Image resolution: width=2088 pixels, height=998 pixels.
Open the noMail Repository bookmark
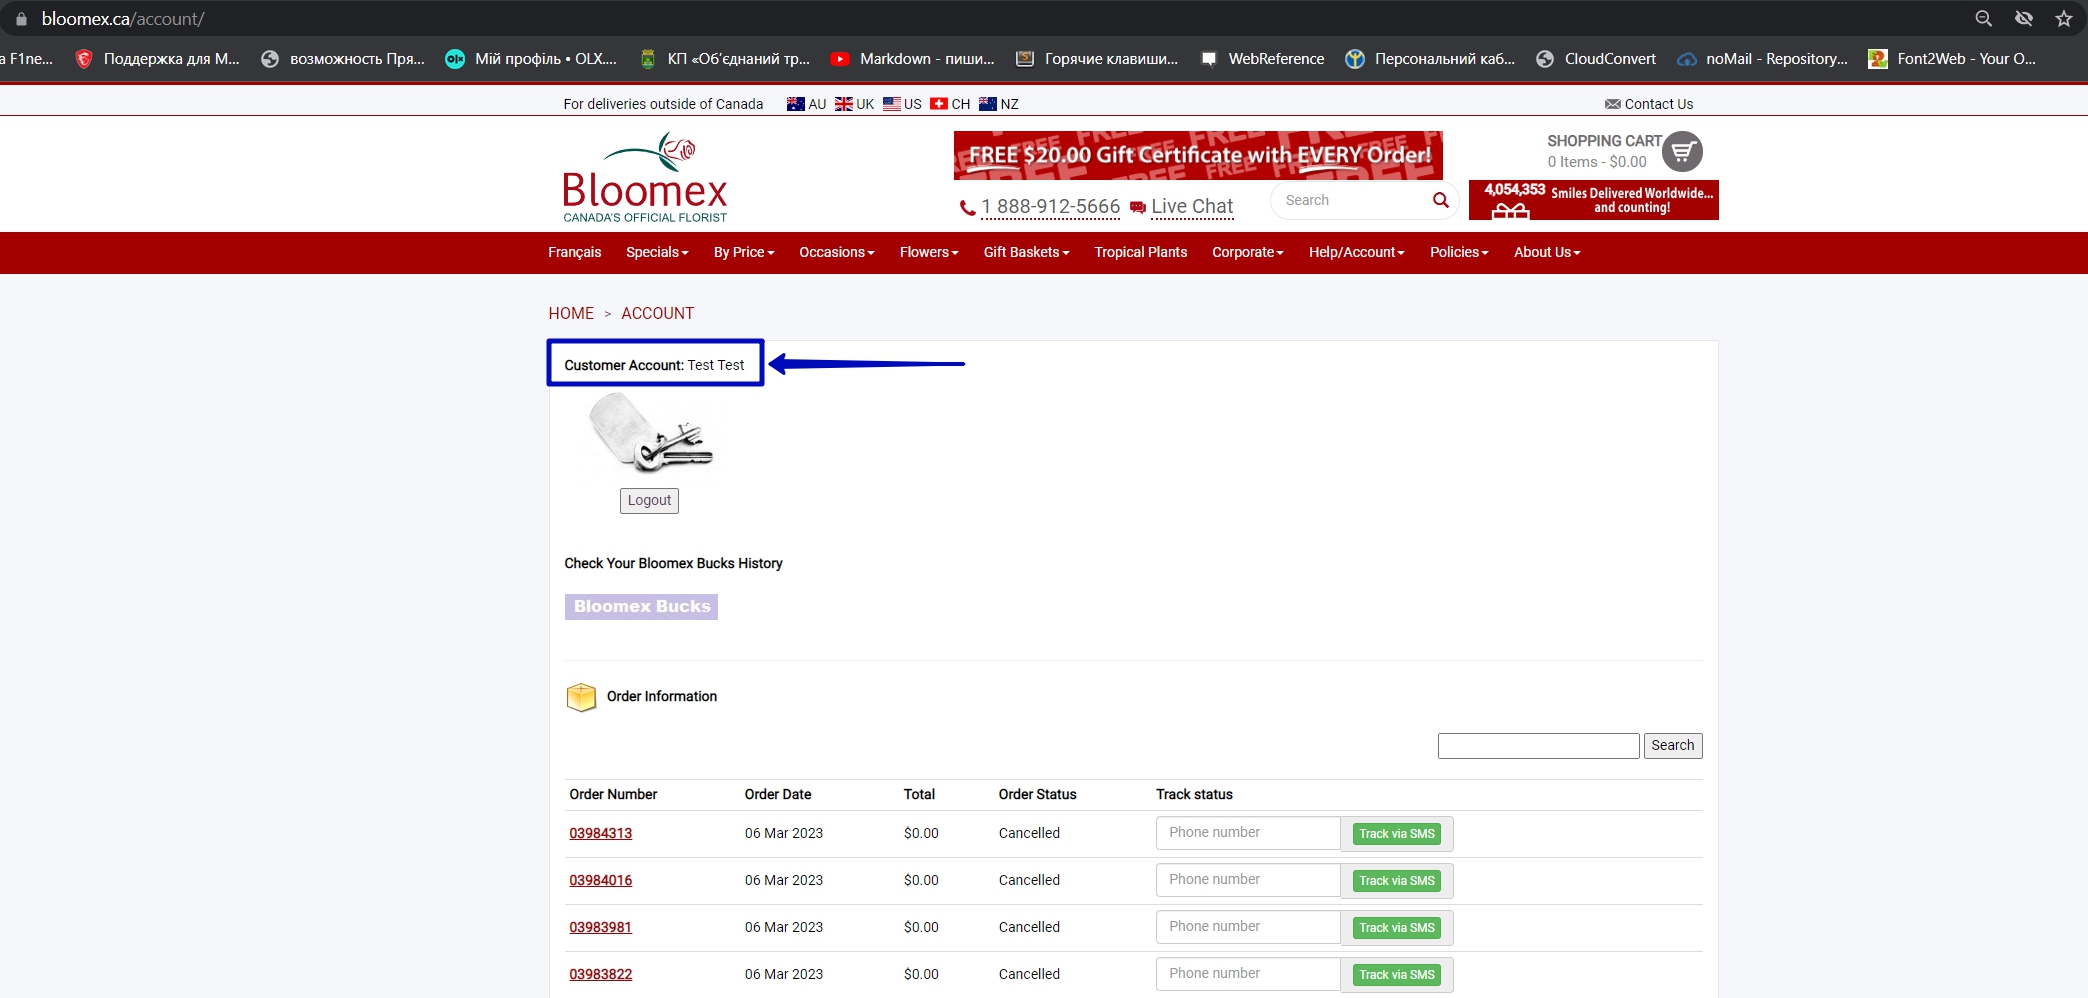click(x=1763, y=59)
